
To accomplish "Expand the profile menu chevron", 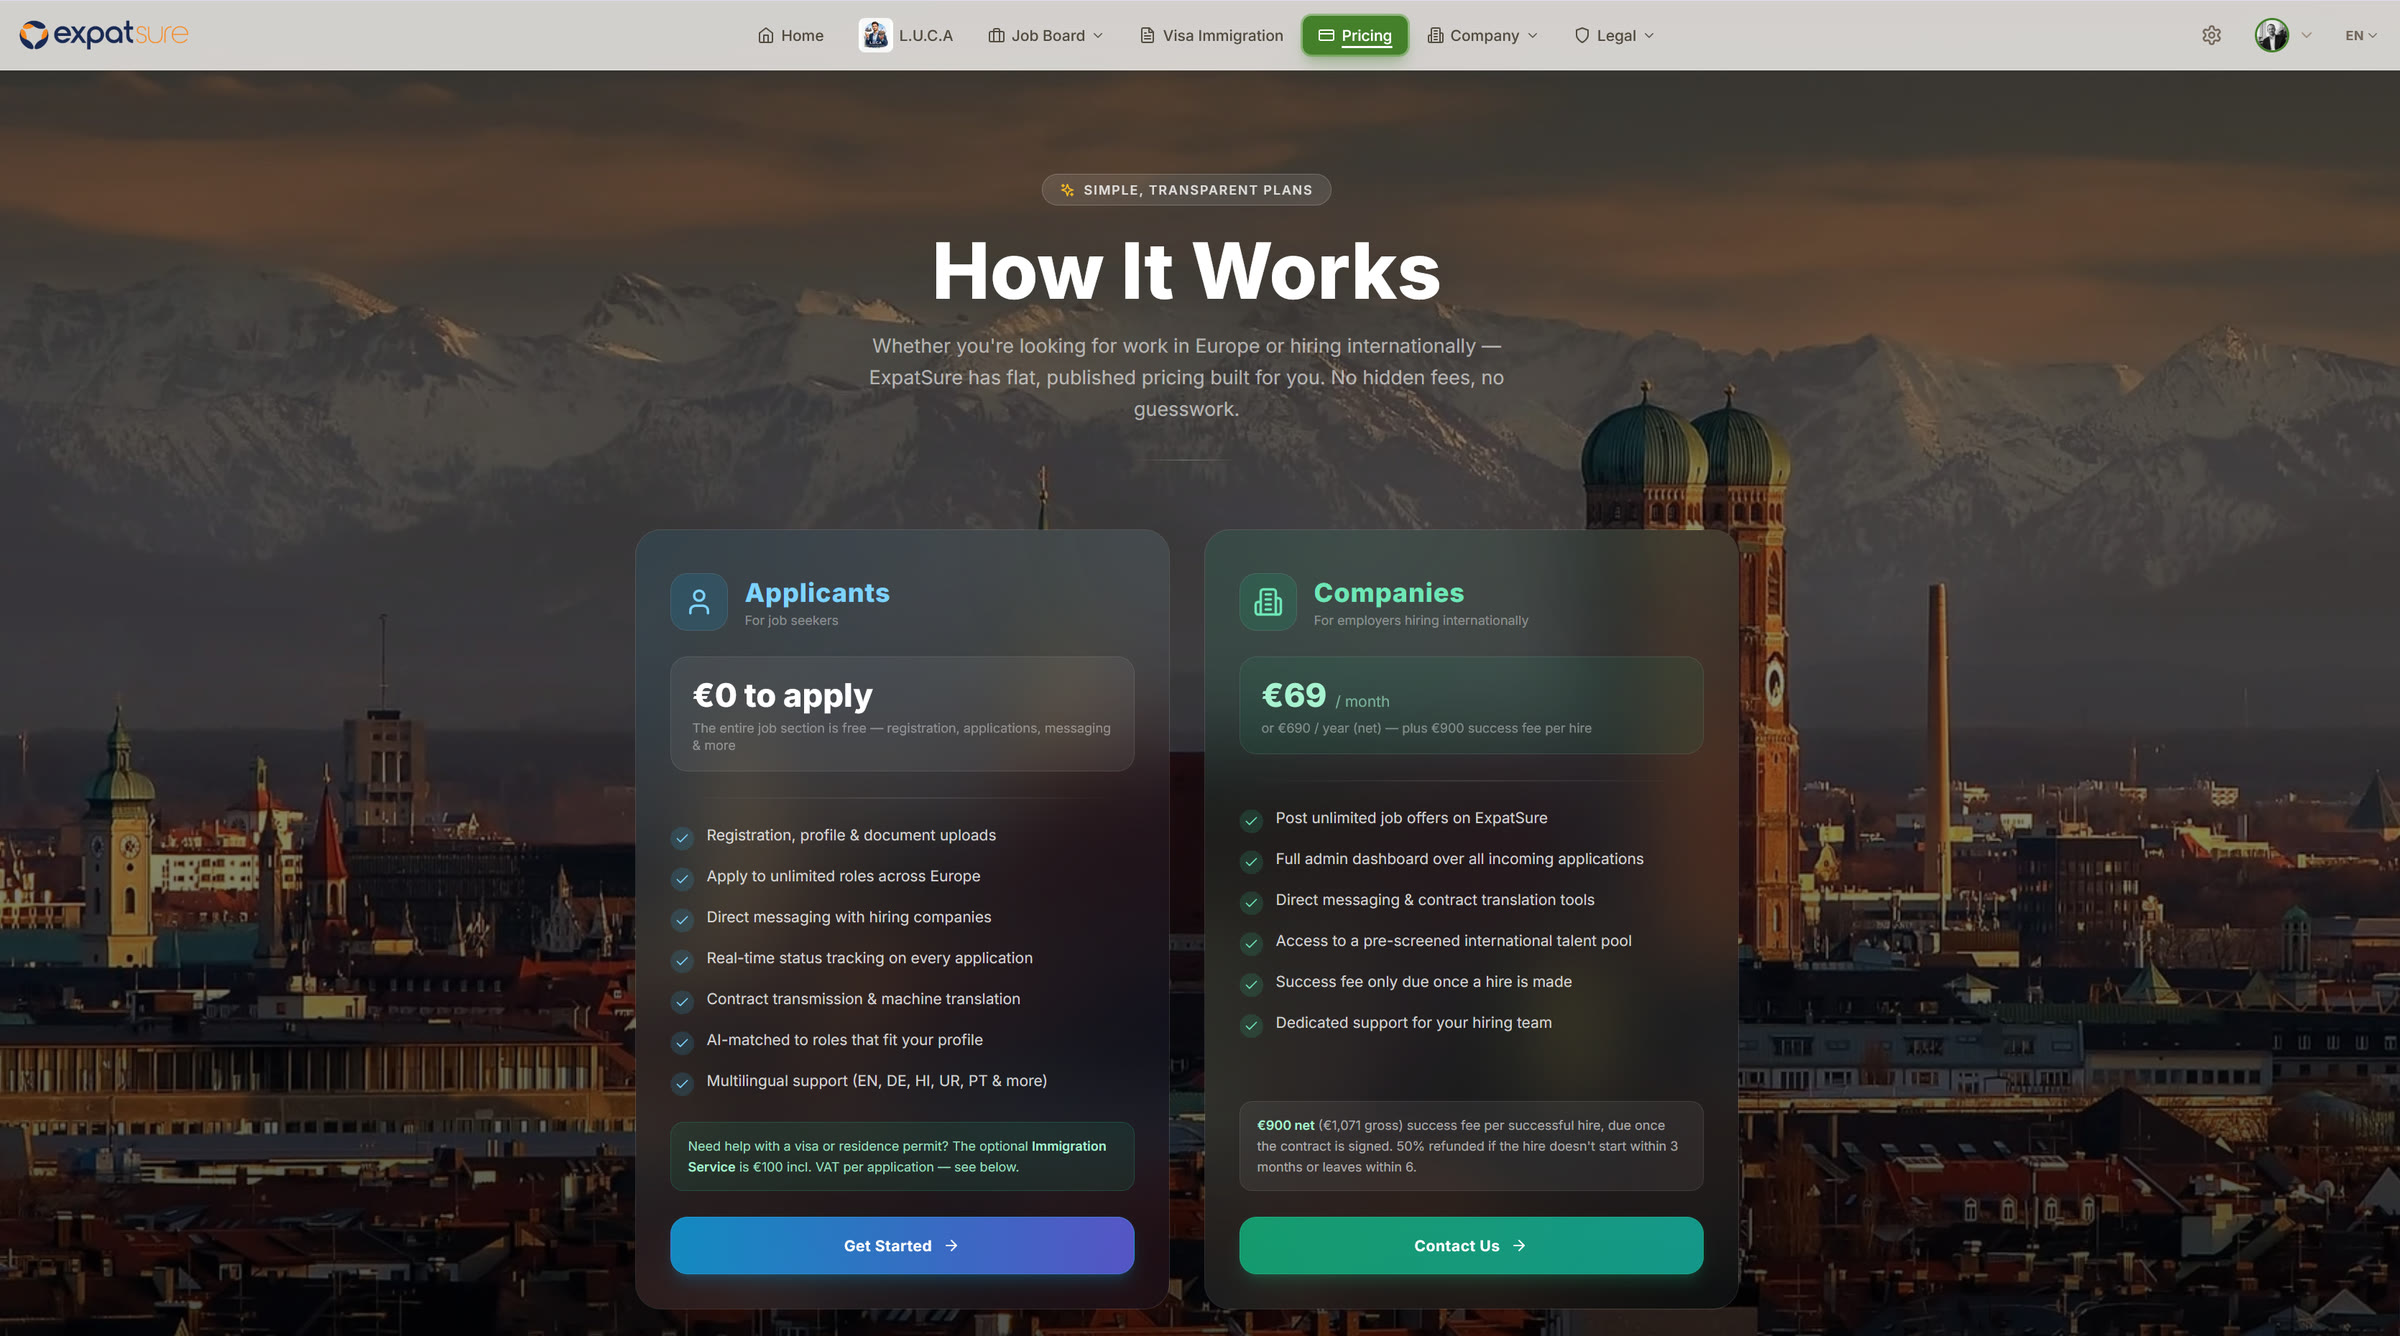I will pos(2306,35).
